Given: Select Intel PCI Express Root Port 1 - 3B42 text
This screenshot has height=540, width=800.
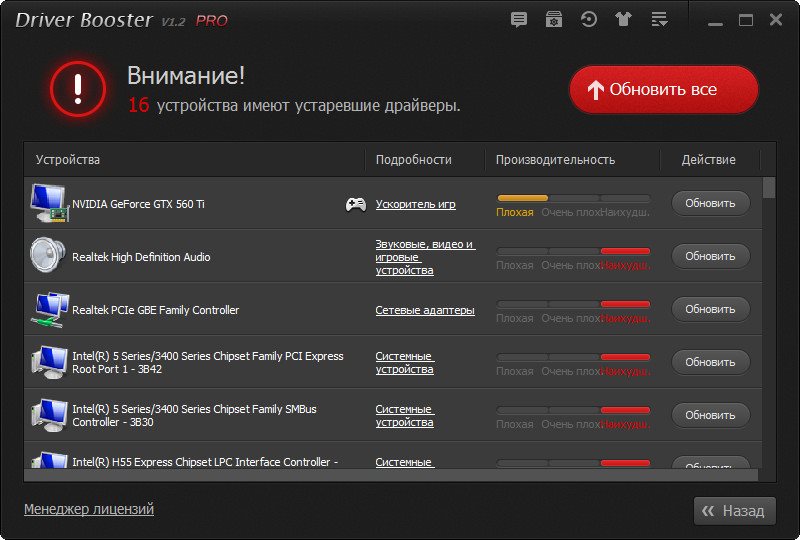Looking at the screenshot, I should coord(208,362).
